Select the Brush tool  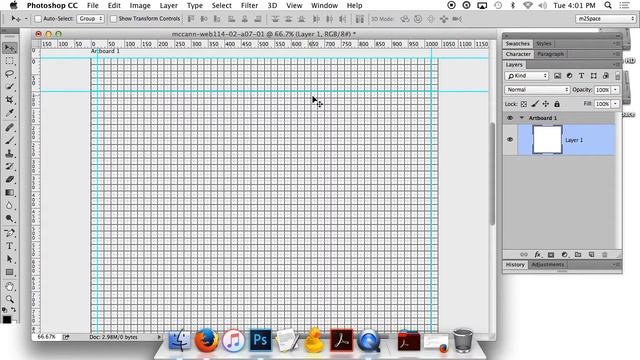coord(9,141)
